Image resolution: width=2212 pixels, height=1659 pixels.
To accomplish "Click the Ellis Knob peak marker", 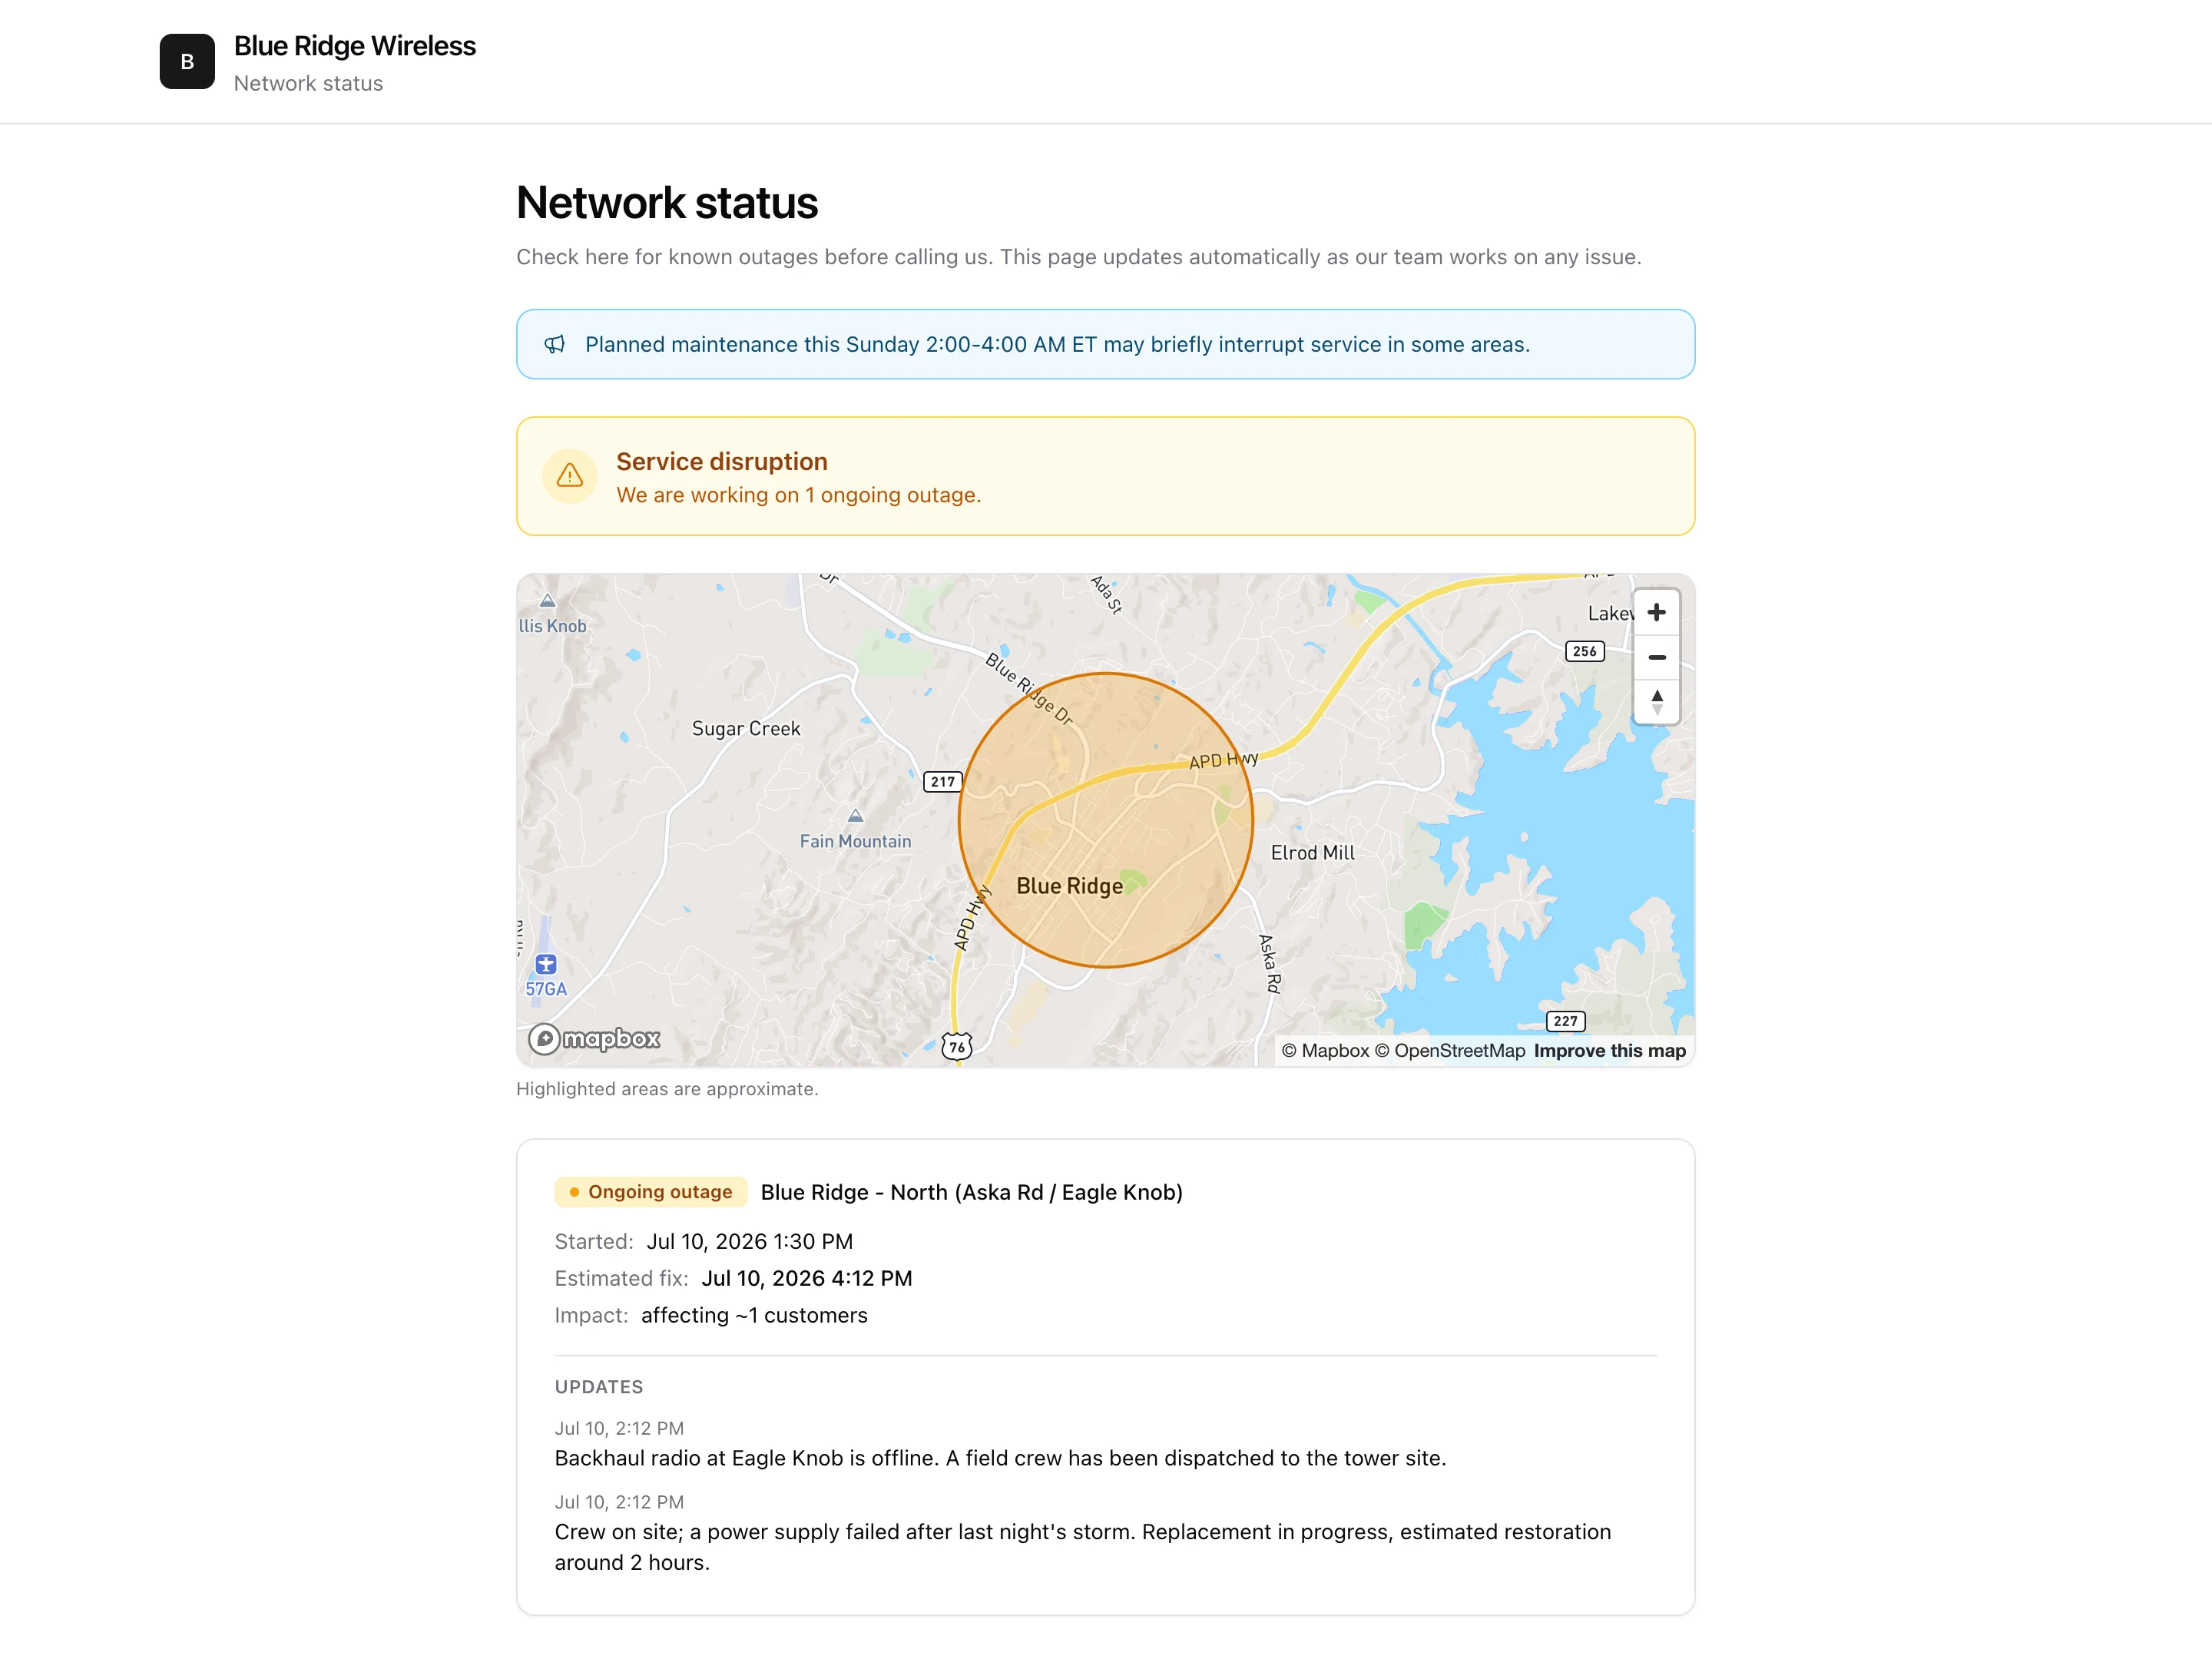I will (x=547, y=601).
